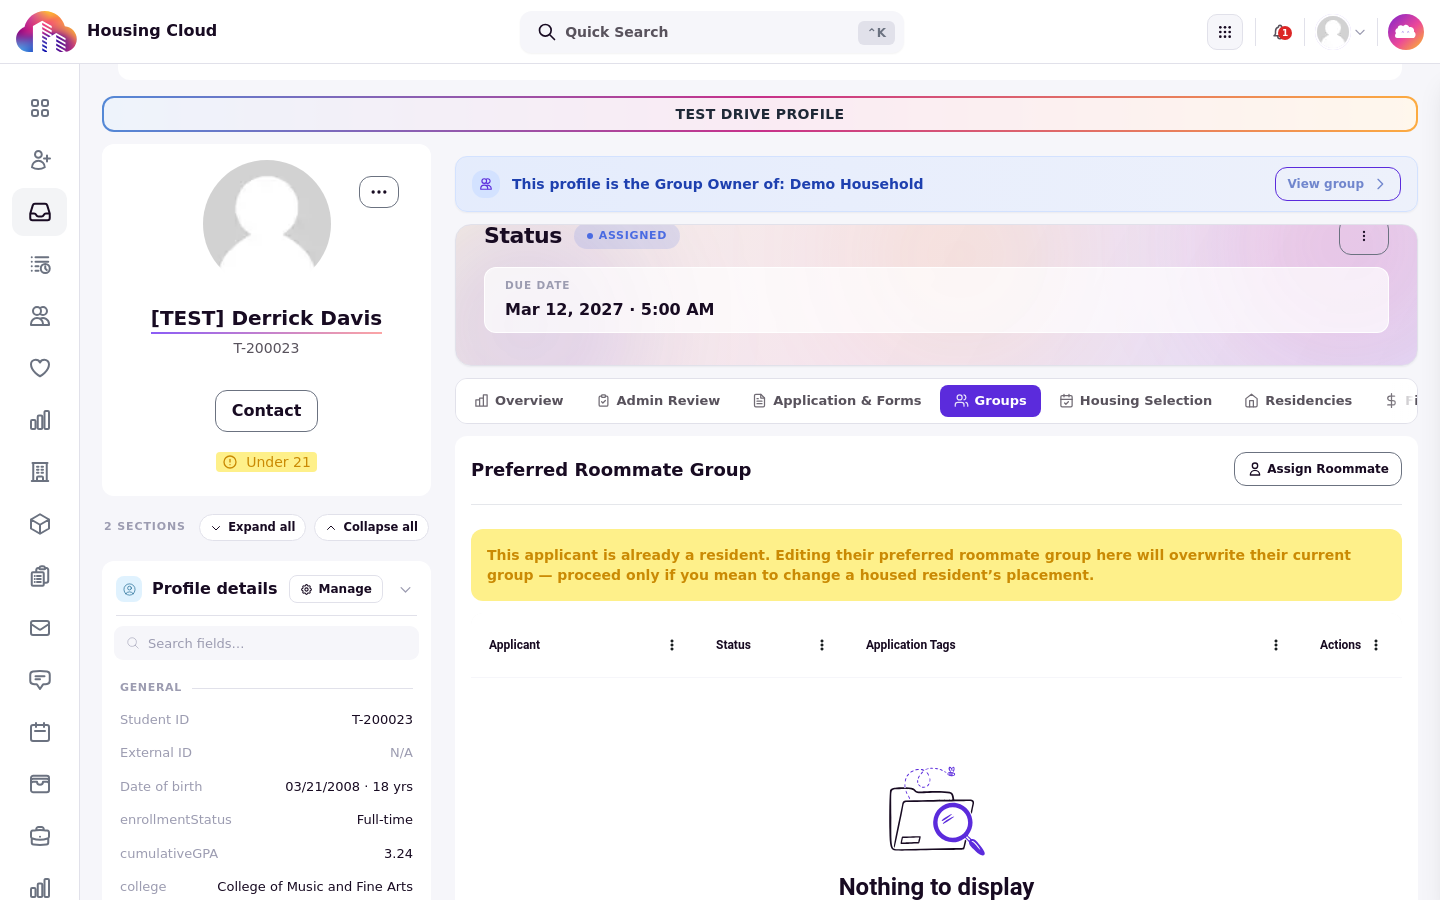Open the bar chart reports sidebar icon

(x=40, y=420)
